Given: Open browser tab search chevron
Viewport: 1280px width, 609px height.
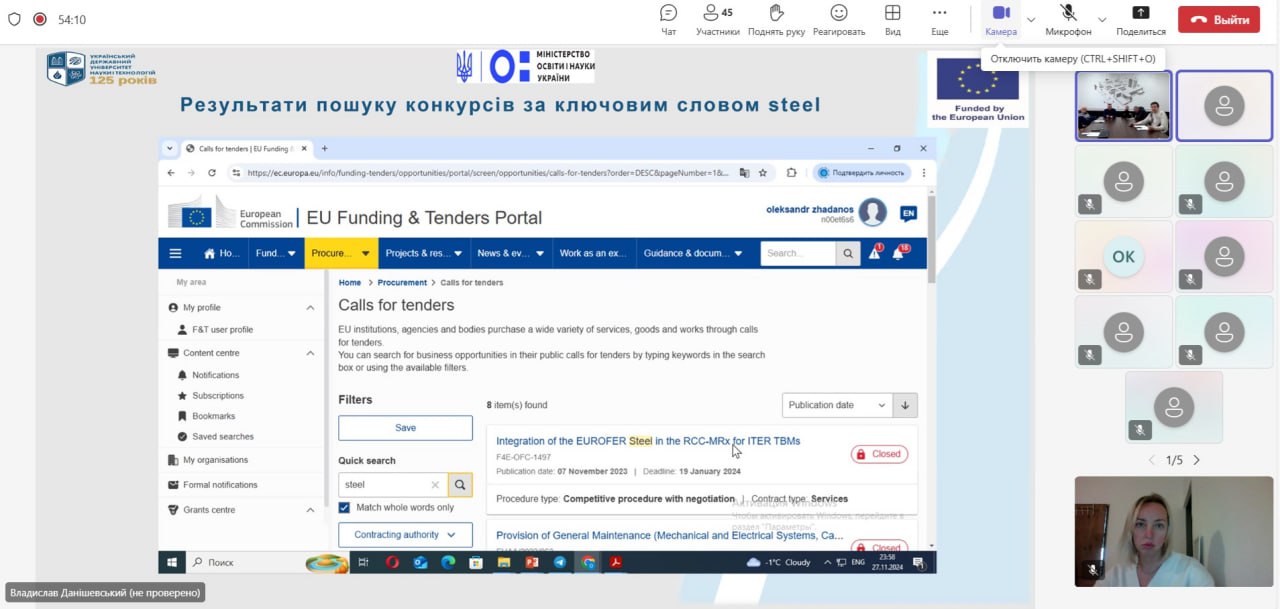Looking at the screenshot, I should (x=170, y=148).
